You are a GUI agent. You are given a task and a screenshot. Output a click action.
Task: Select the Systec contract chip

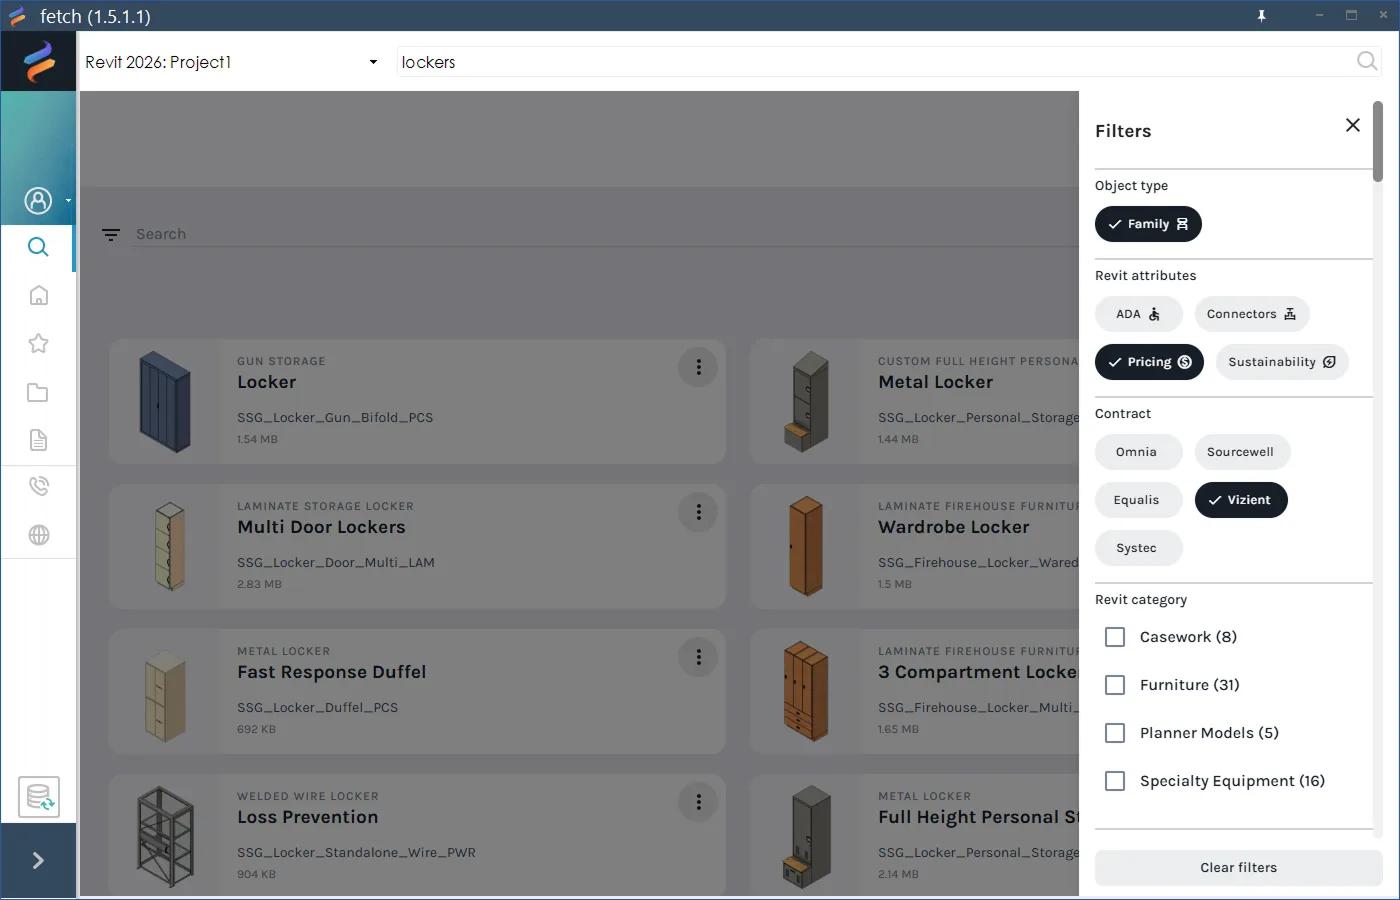point(1138,548)
